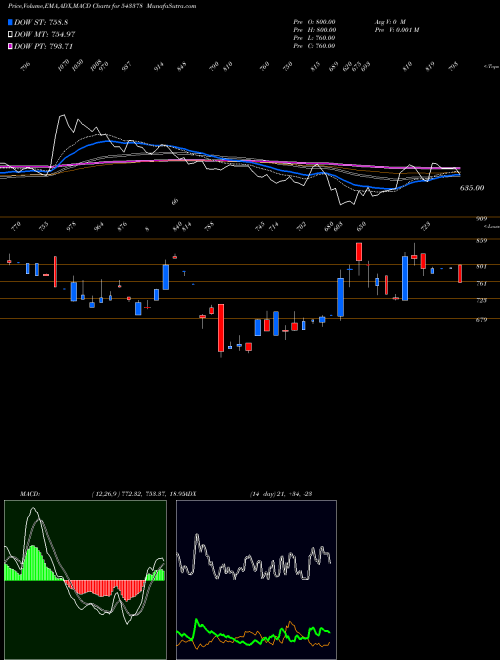Click the 'Pre C: 760.00' value
Viewport: 500px width, 660px height.
click(314, 46)
